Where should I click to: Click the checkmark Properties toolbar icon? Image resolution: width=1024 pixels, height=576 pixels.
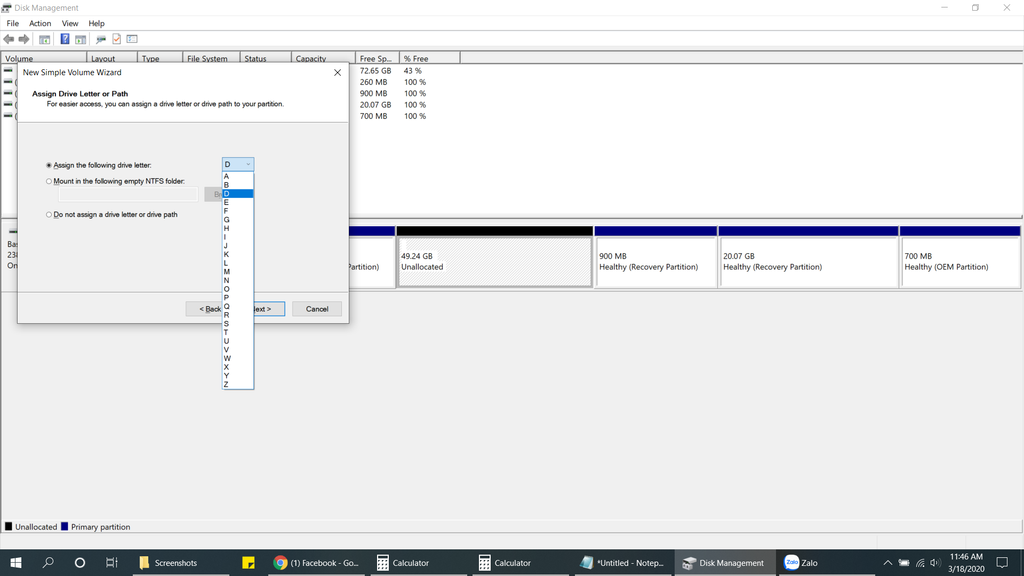point(116,39)
